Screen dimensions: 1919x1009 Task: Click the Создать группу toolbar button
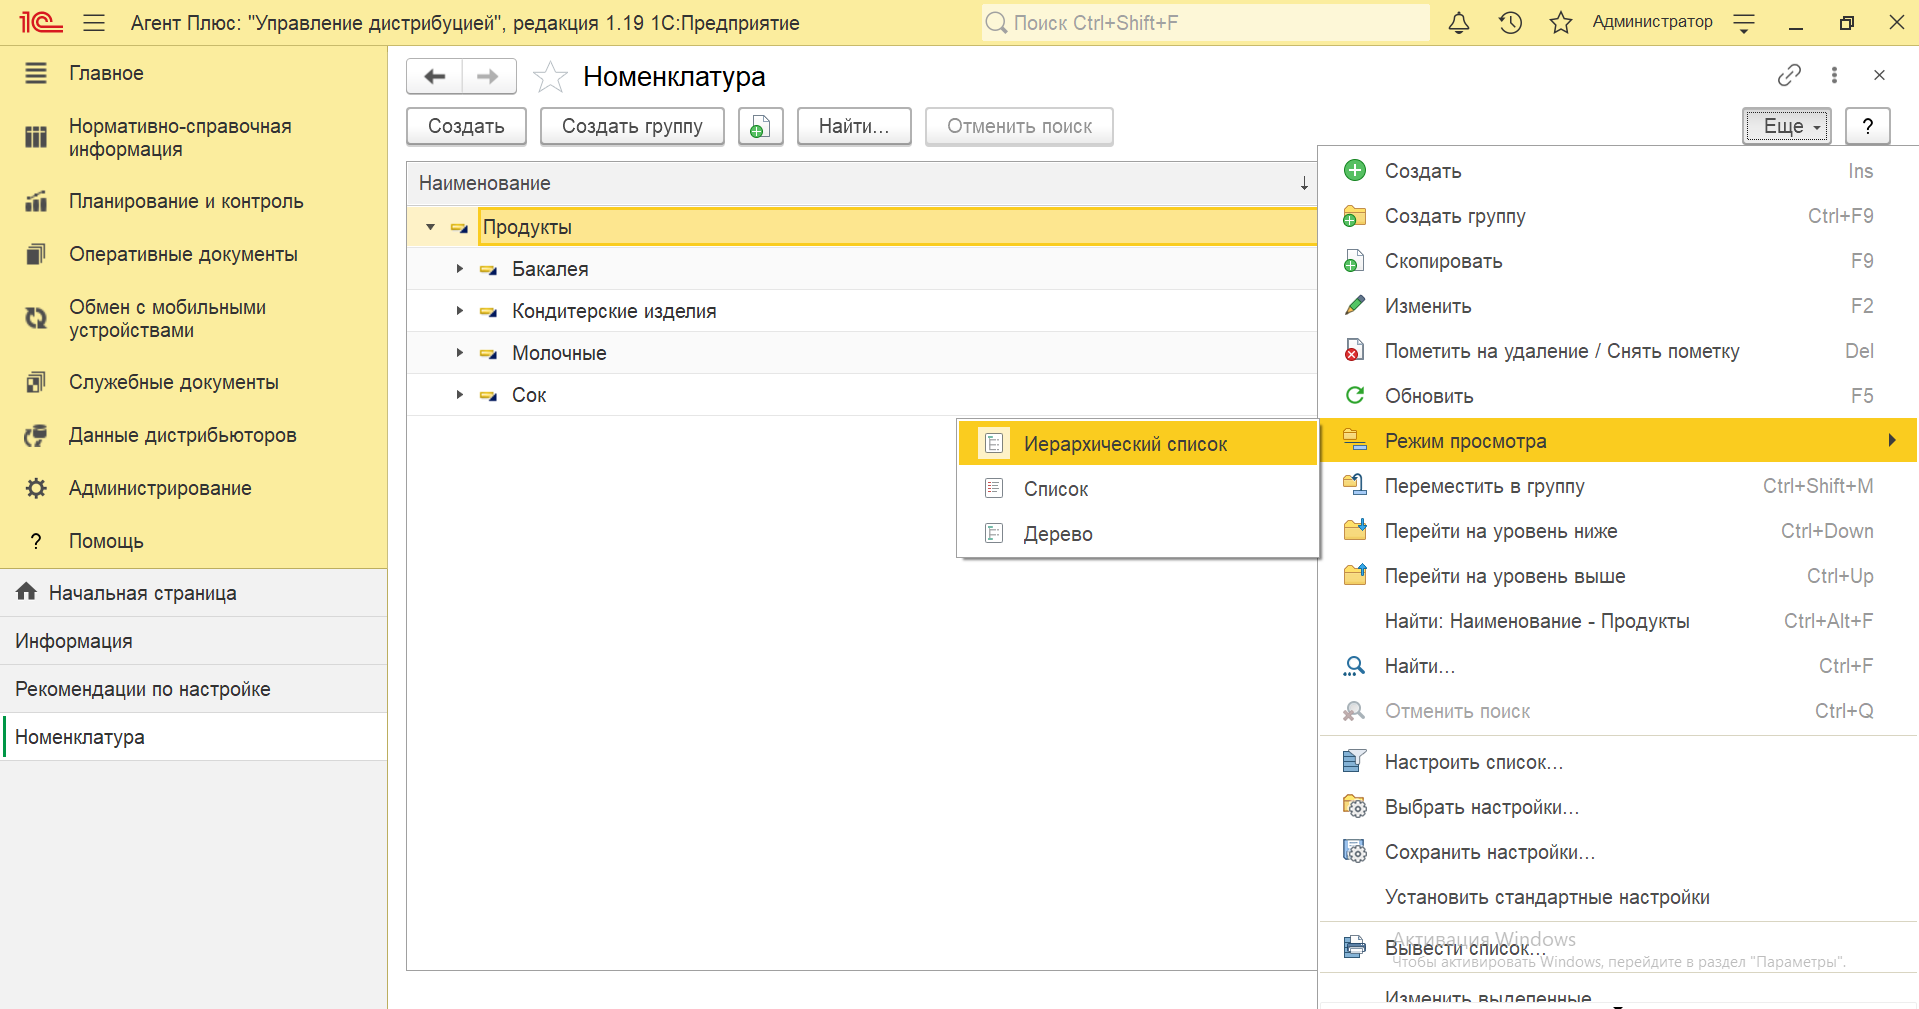[x=632, y=126]
